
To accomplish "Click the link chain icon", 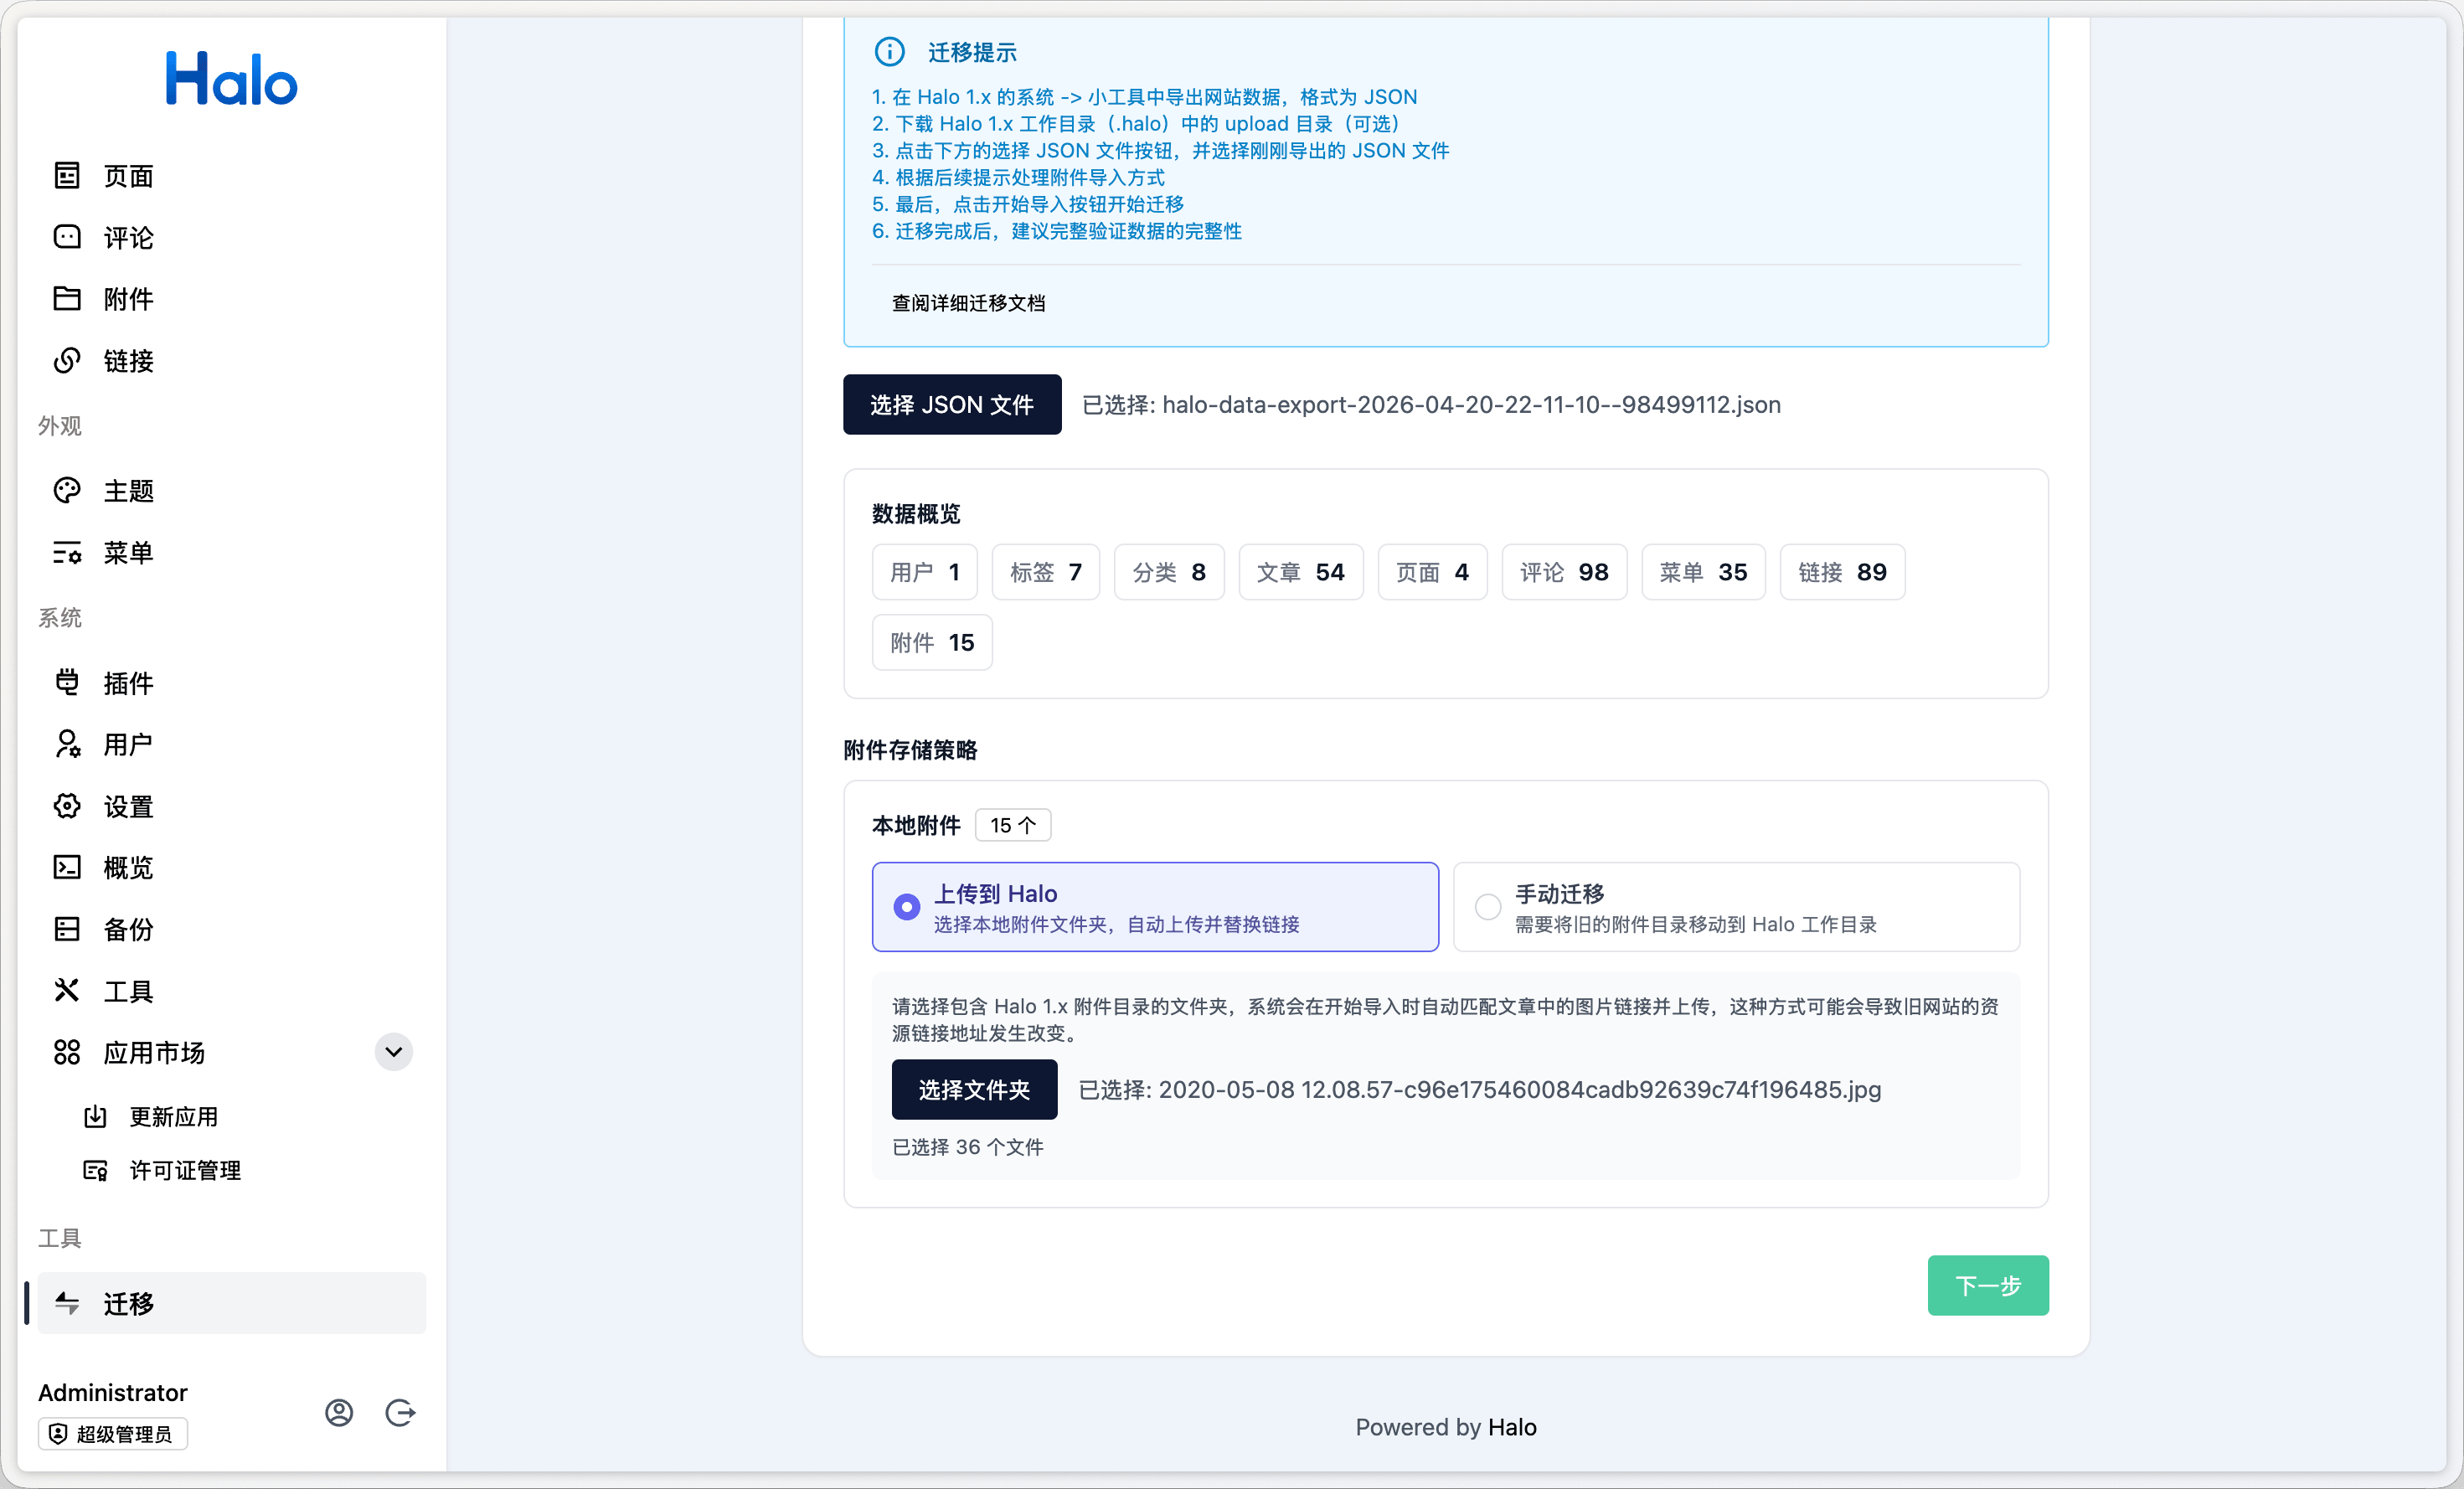I will (67, 361).
